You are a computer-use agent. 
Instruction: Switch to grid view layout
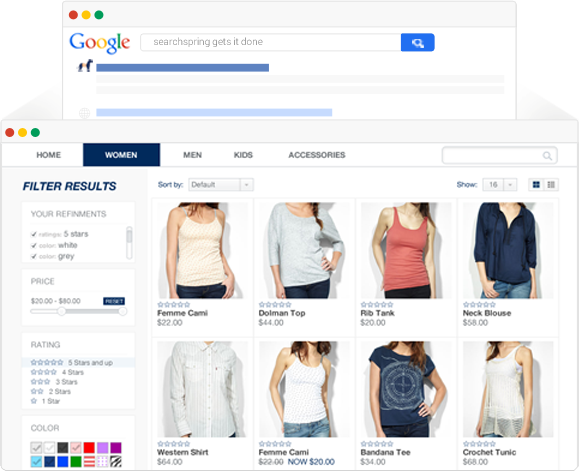tap(536, 185)
